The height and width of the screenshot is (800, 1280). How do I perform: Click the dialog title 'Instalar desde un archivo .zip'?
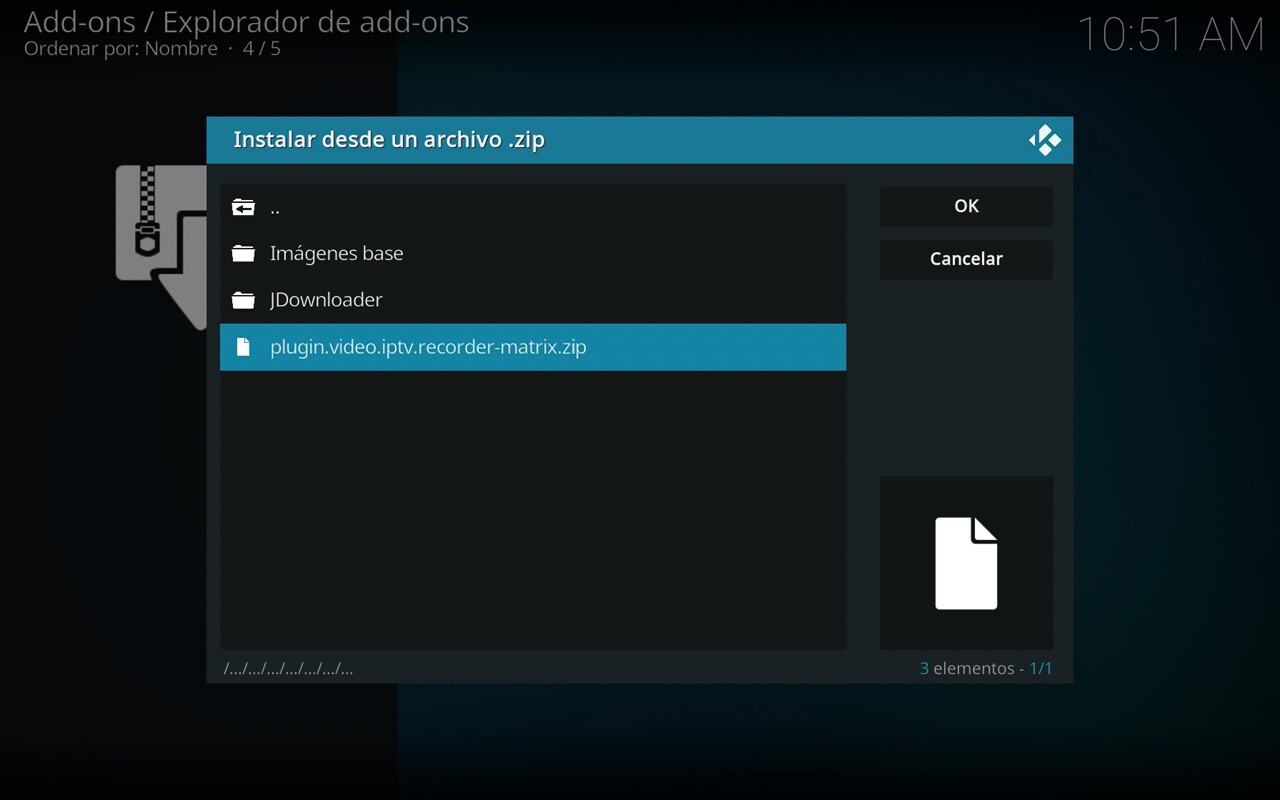388,139
